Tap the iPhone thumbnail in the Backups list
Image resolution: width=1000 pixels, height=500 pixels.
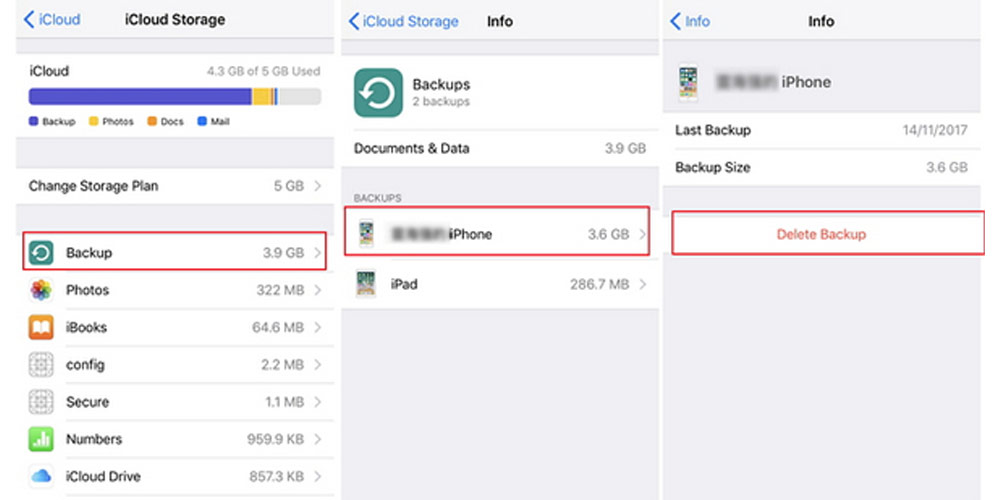(x=367, y=234)
